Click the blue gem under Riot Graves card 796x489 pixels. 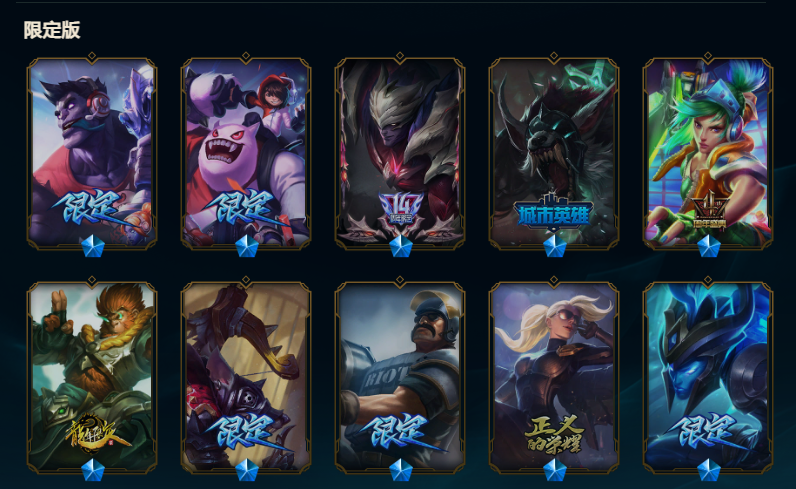[401, 470]
